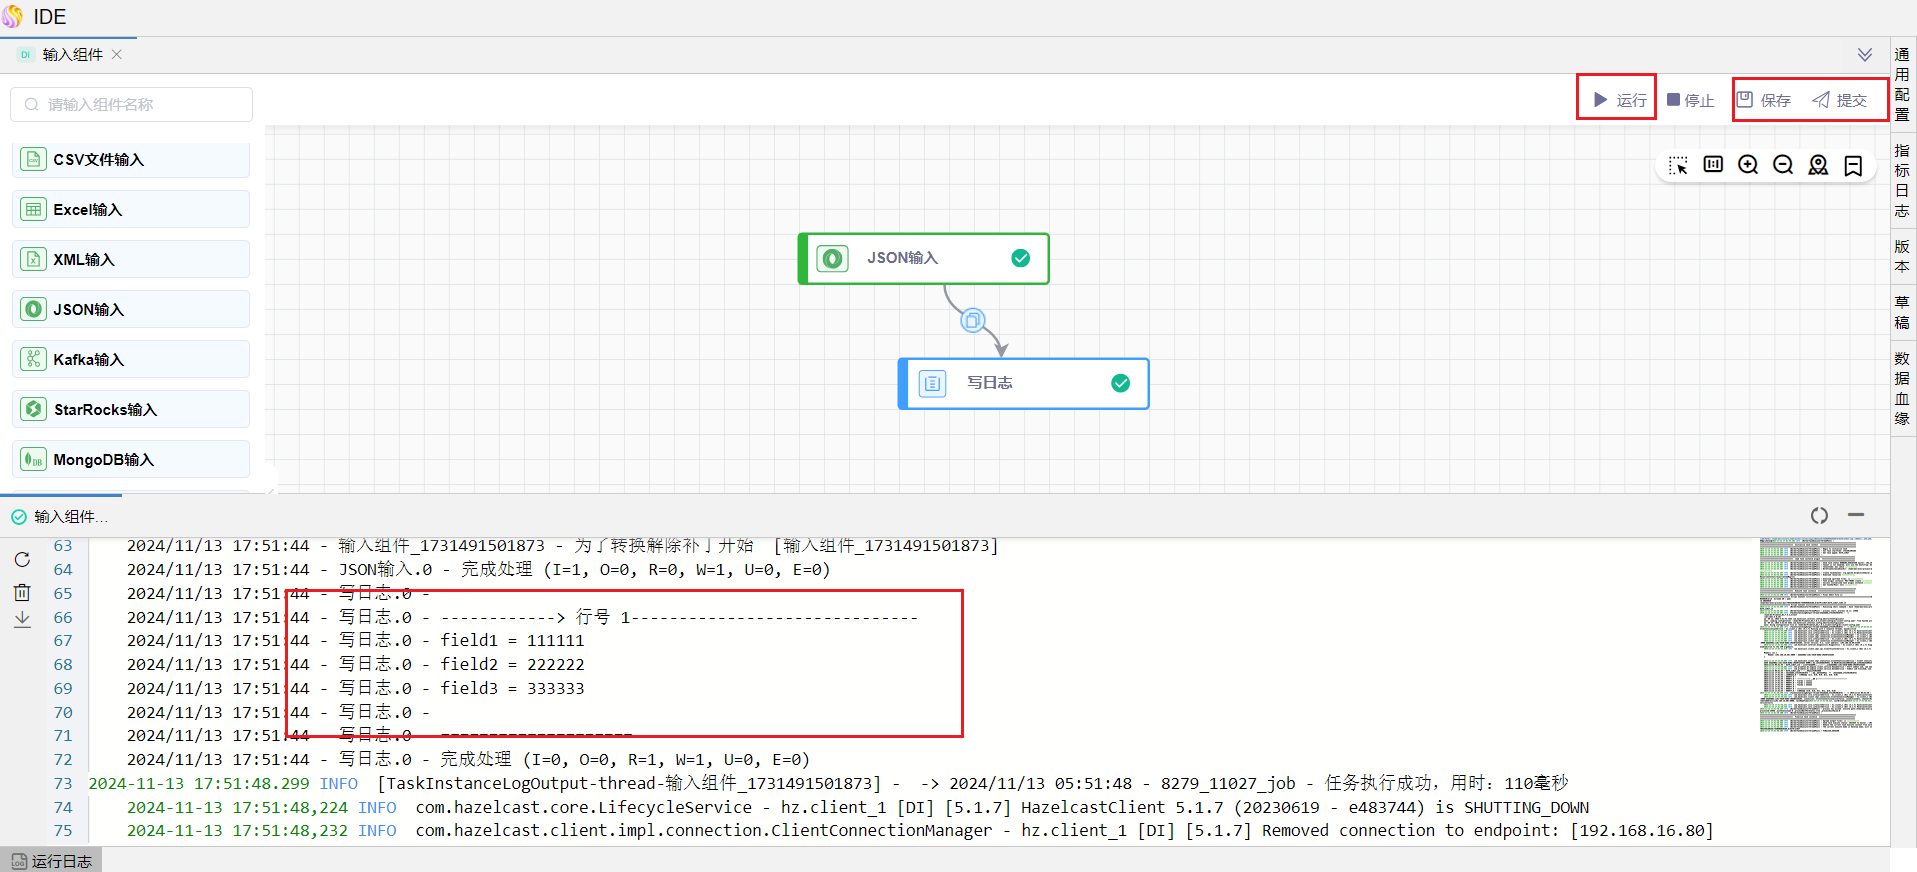Click the canvas fit-to-size icon
The image size is (1917, 872).
point(1713,165)
